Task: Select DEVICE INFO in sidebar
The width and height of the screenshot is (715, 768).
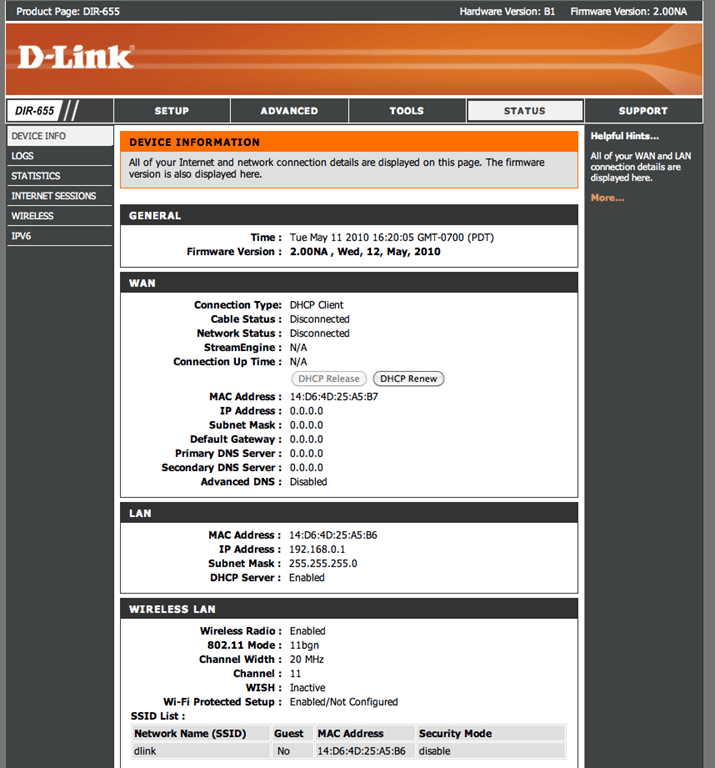Action: [x=60, y=136]
